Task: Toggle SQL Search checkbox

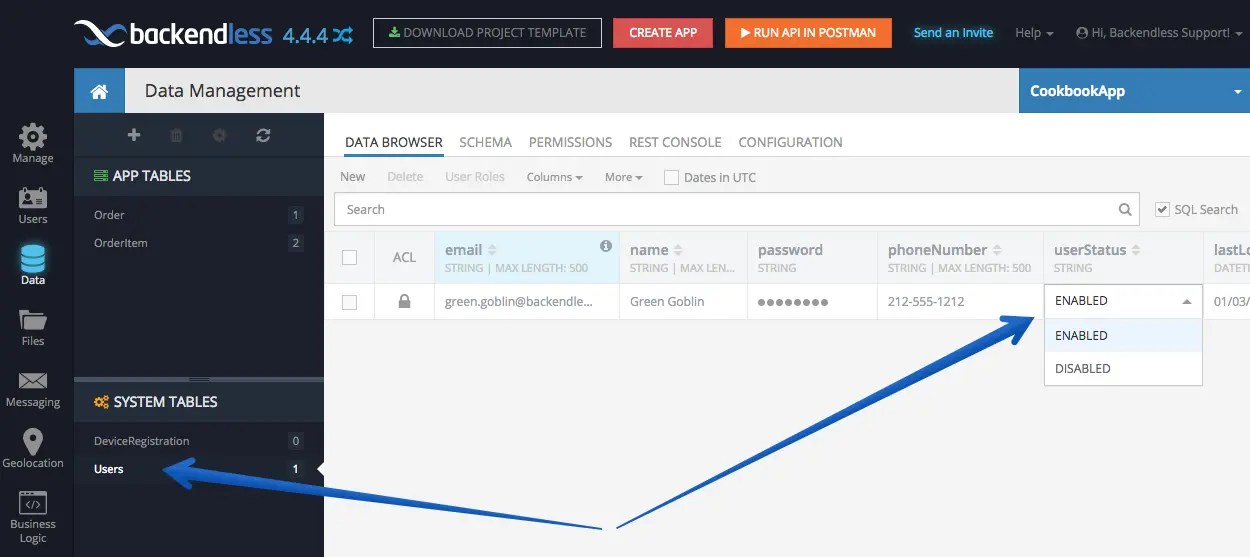Action: pos(1162,209)
